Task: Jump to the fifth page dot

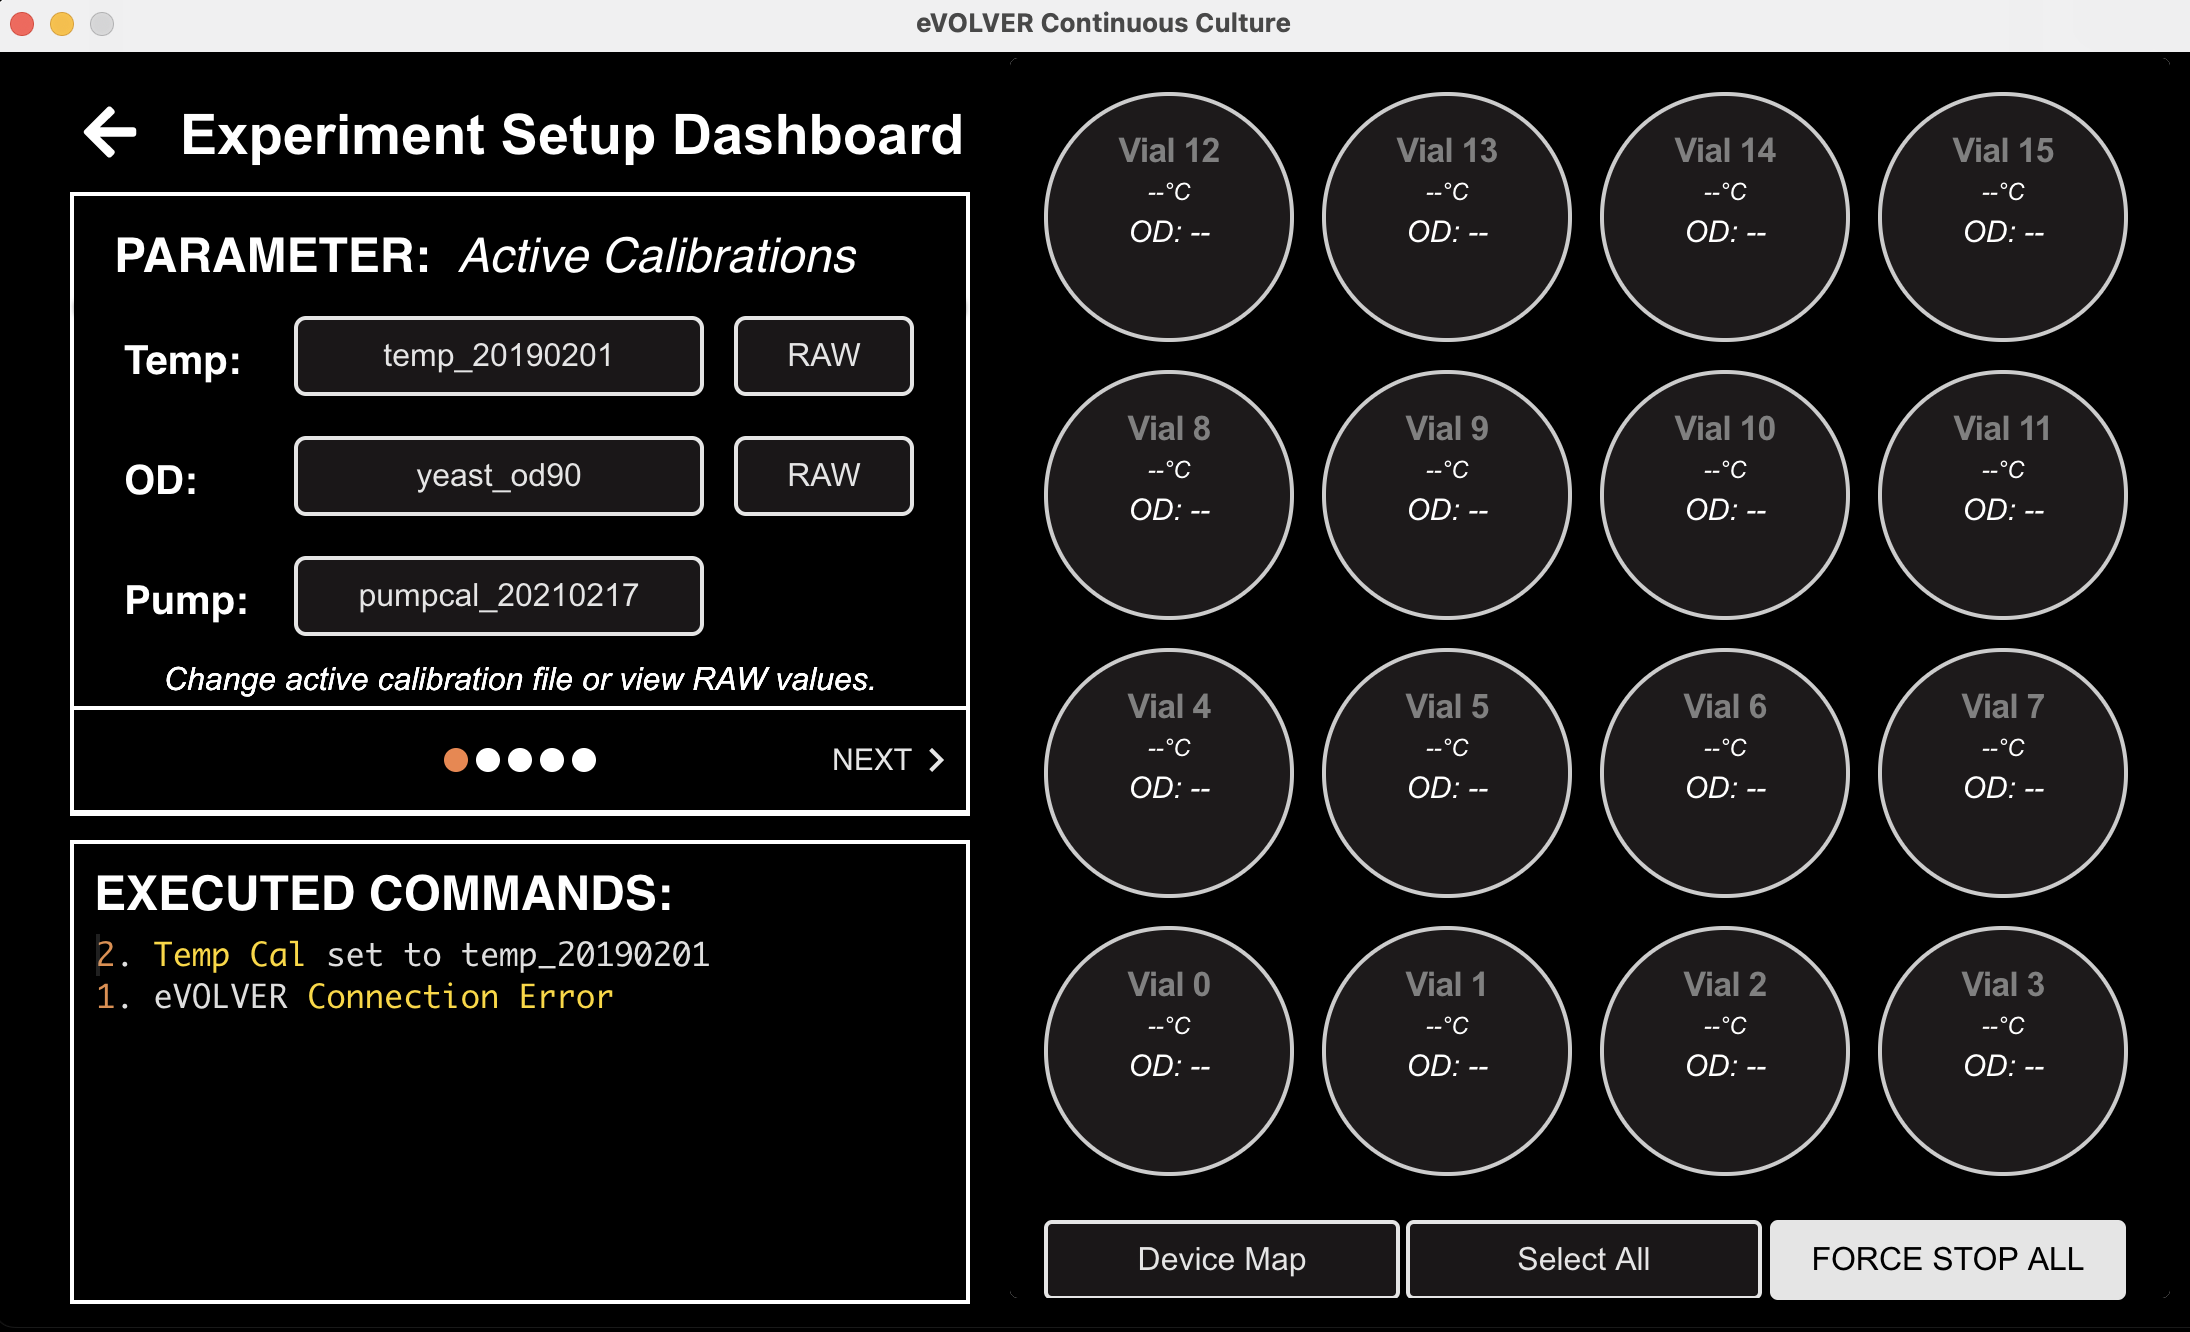Action: click(584, 760)
